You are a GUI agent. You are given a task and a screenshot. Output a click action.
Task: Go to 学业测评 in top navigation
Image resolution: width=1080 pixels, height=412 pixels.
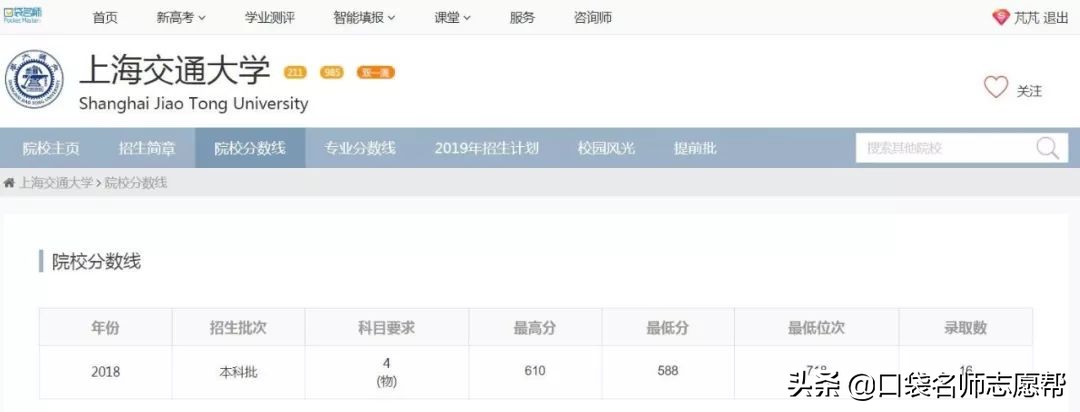(x=270, y=19)
